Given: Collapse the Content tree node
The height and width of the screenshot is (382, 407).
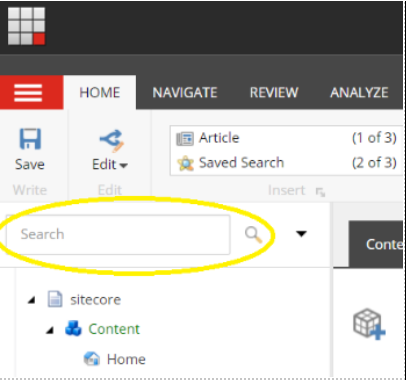Looking at the screenshot, I should pyautogui.click(x=50, y=330).
